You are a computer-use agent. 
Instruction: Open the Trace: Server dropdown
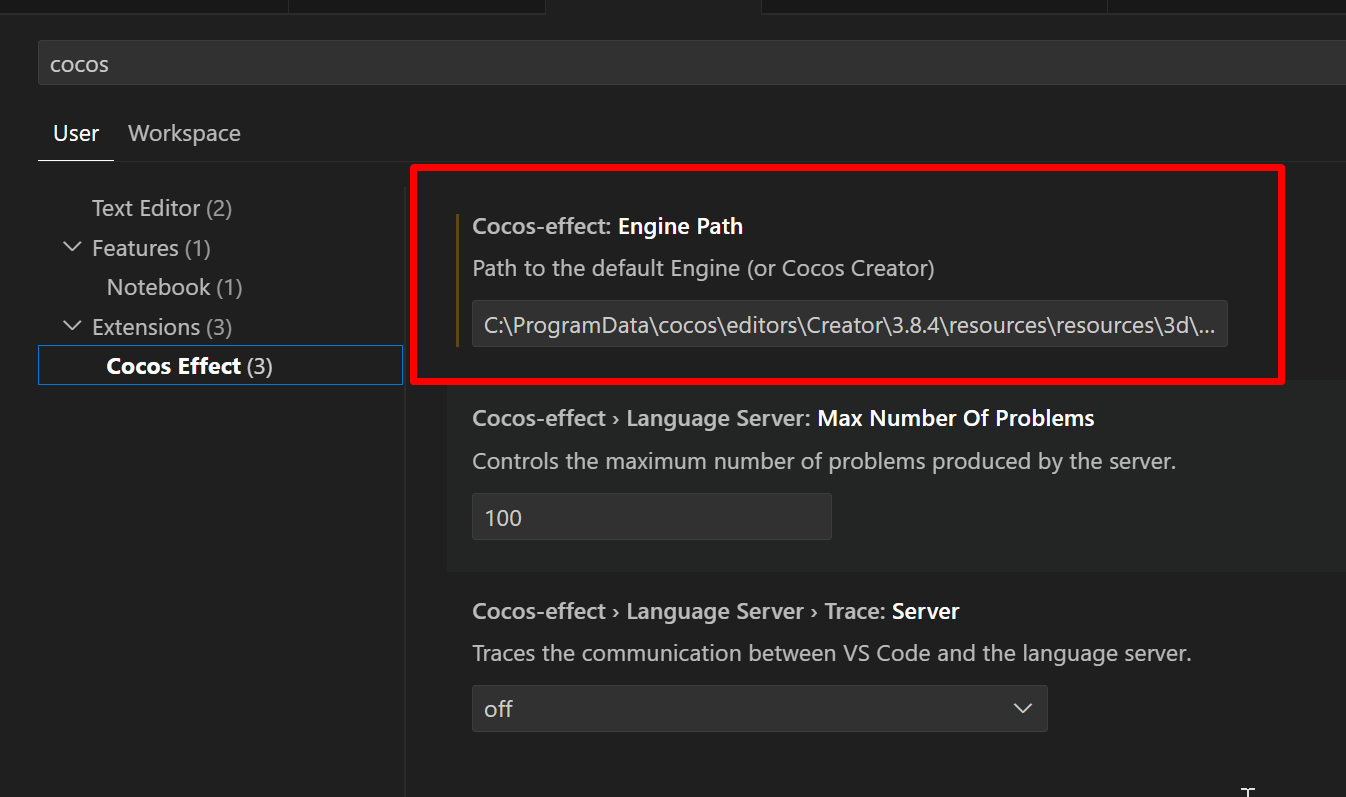click(760, 709)
